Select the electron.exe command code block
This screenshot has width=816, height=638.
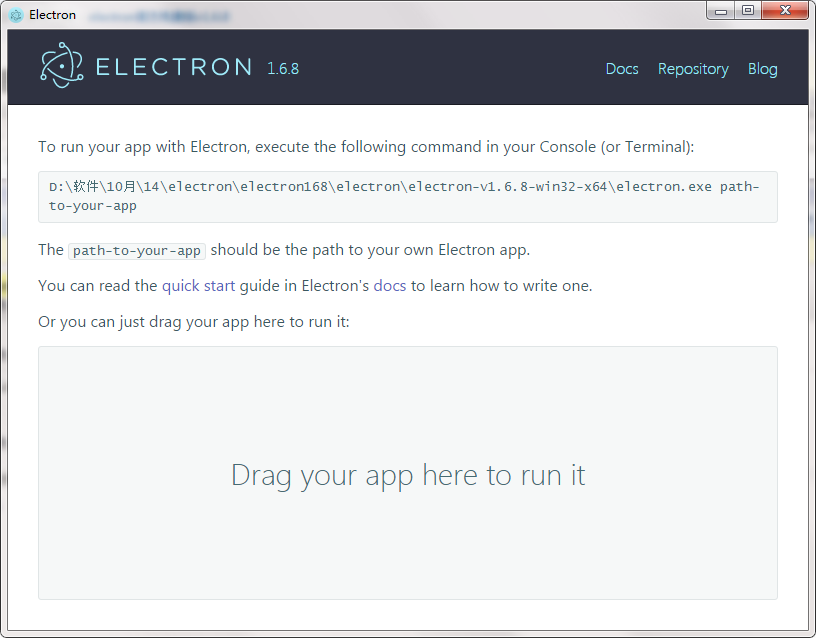[408, 197]
